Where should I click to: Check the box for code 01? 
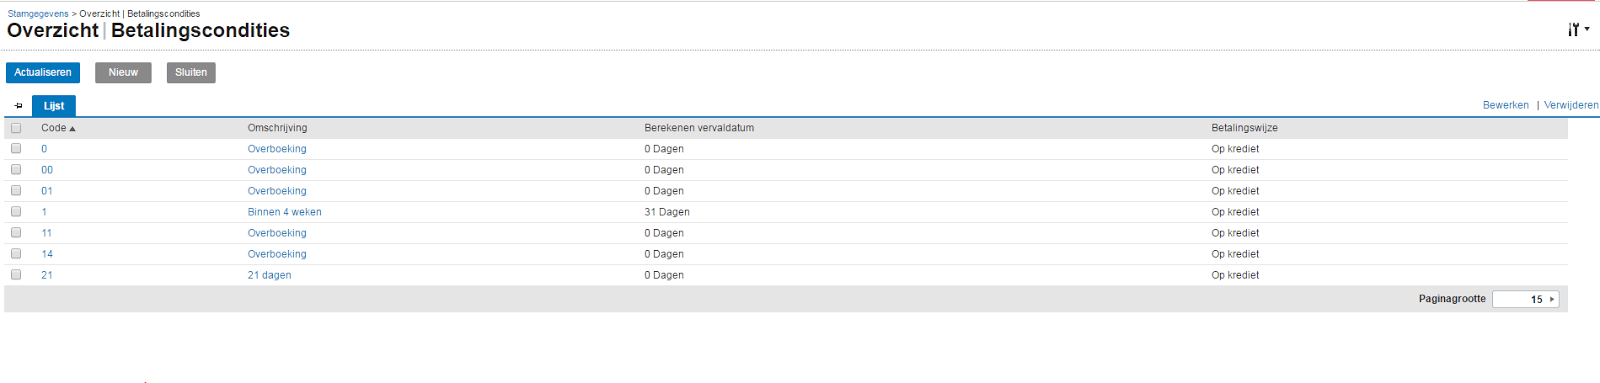[x=16, y=190]
